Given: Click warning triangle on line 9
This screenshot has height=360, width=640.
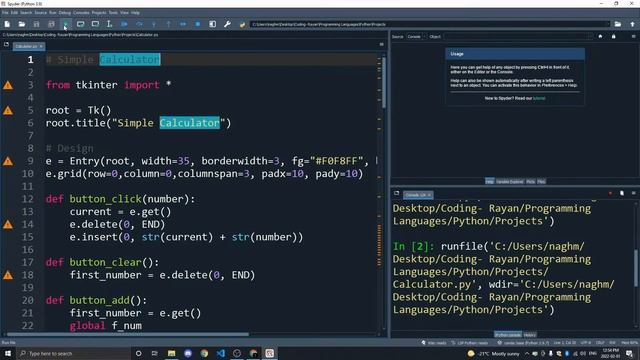Looking at the screenshot, I should point(8,161).
